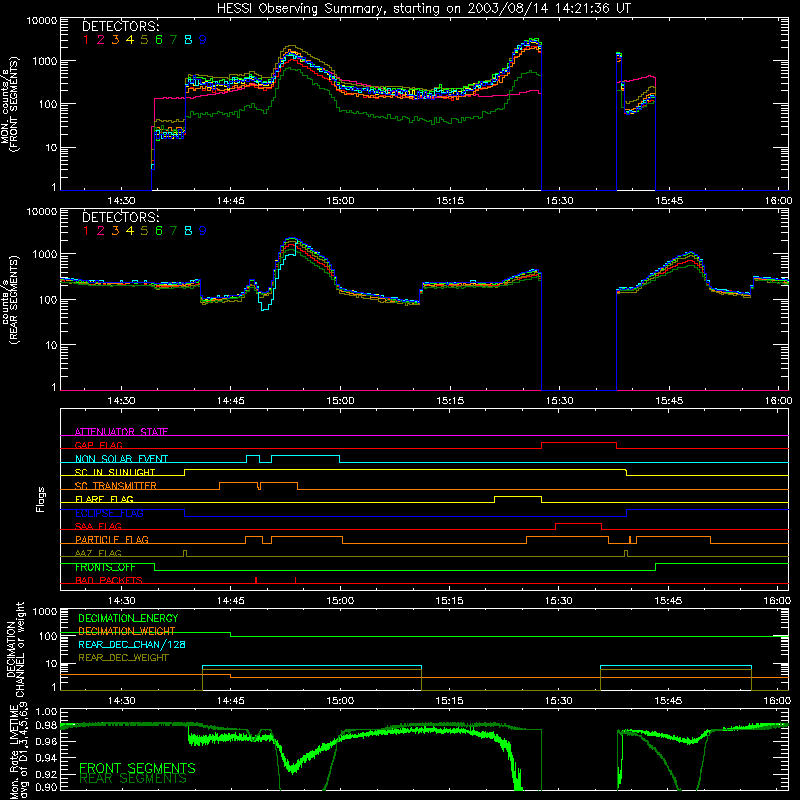The image size is (800, 800).
Task: Click the REAR_DEC_CHAN/128 legend label
Action: (132, 644)
